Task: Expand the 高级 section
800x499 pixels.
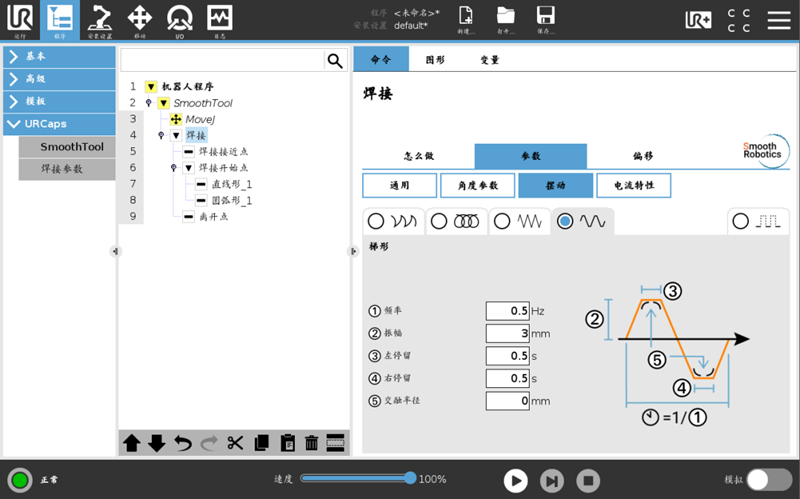Action: (x=59, y=79)
